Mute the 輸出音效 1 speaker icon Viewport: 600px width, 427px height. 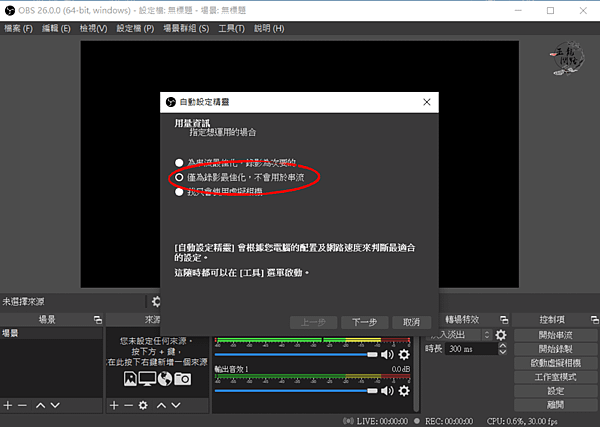[x=387, y=391]
